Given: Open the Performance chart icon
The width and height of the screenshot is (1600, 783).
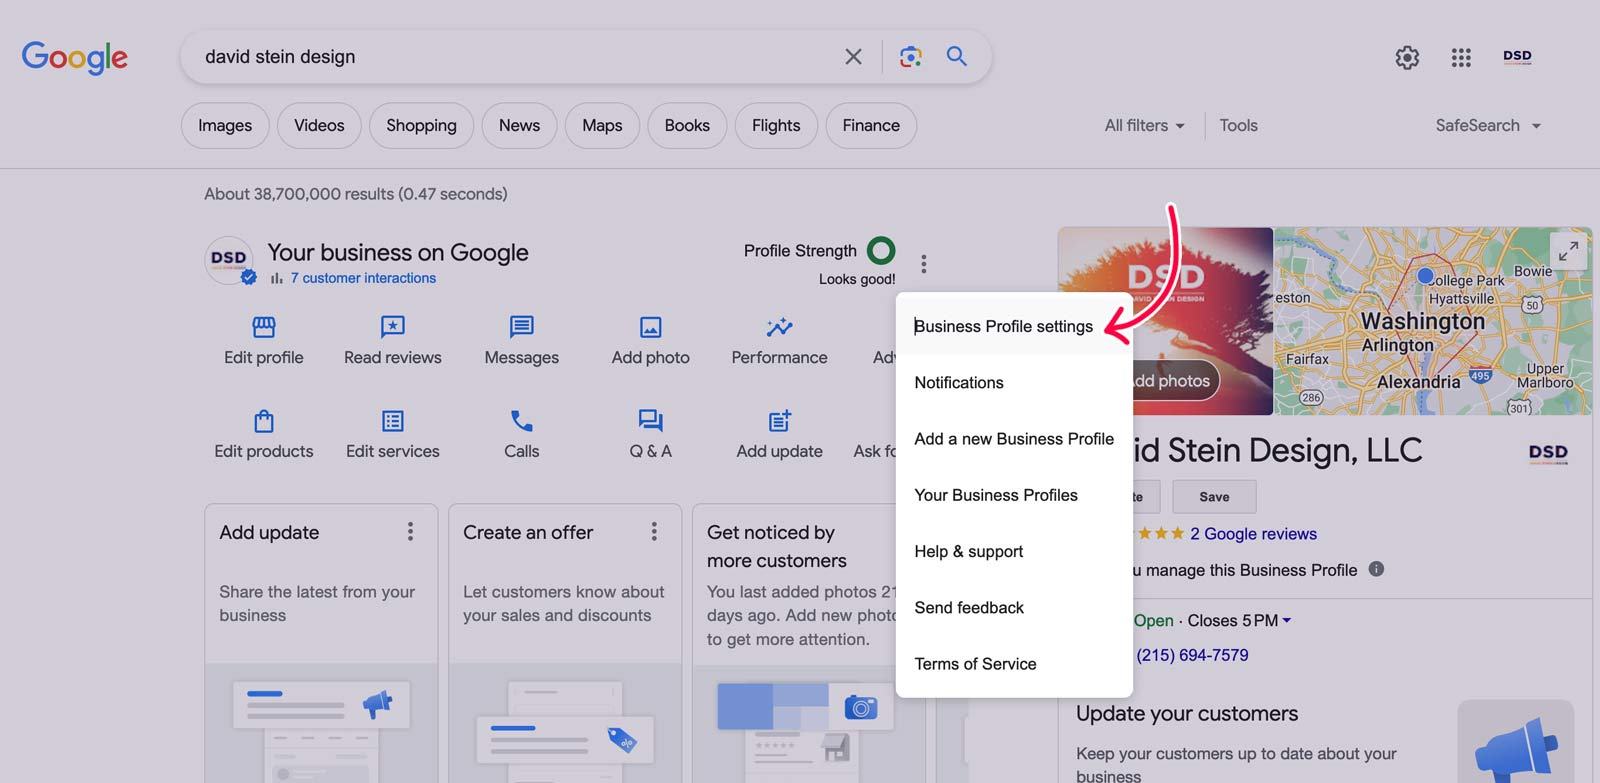Looking at the screenshot, I should click(x=779, y=327).
